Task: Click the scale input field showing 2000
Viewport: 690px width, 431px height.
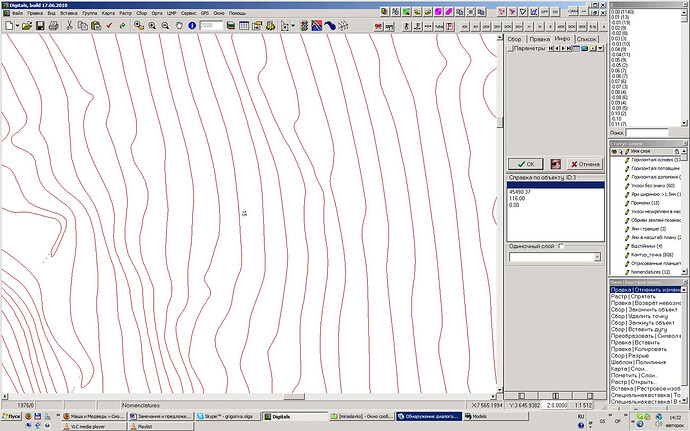Action: pos(211,26)
